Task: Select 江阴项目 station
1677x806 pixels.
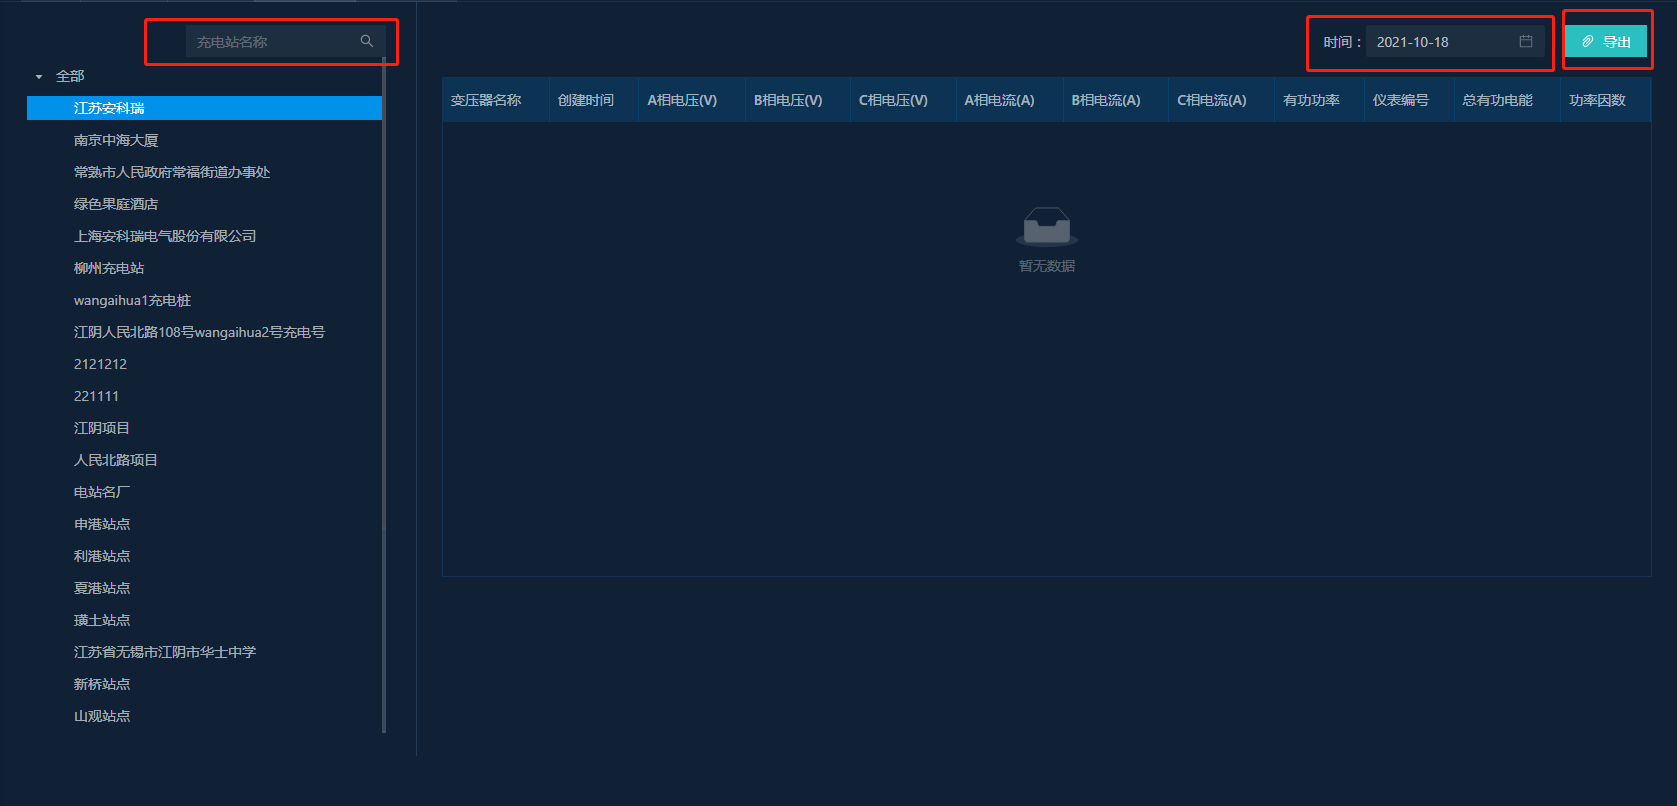Action: click(102, 428)
